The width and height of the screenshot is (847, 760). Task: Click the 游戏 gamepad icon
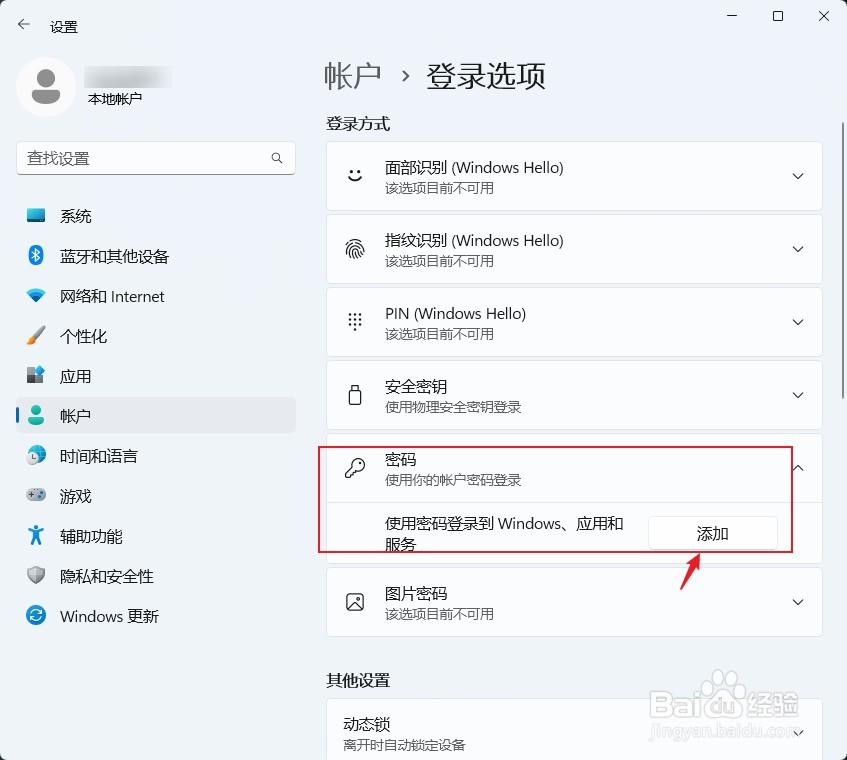click(x=36, y=495)
